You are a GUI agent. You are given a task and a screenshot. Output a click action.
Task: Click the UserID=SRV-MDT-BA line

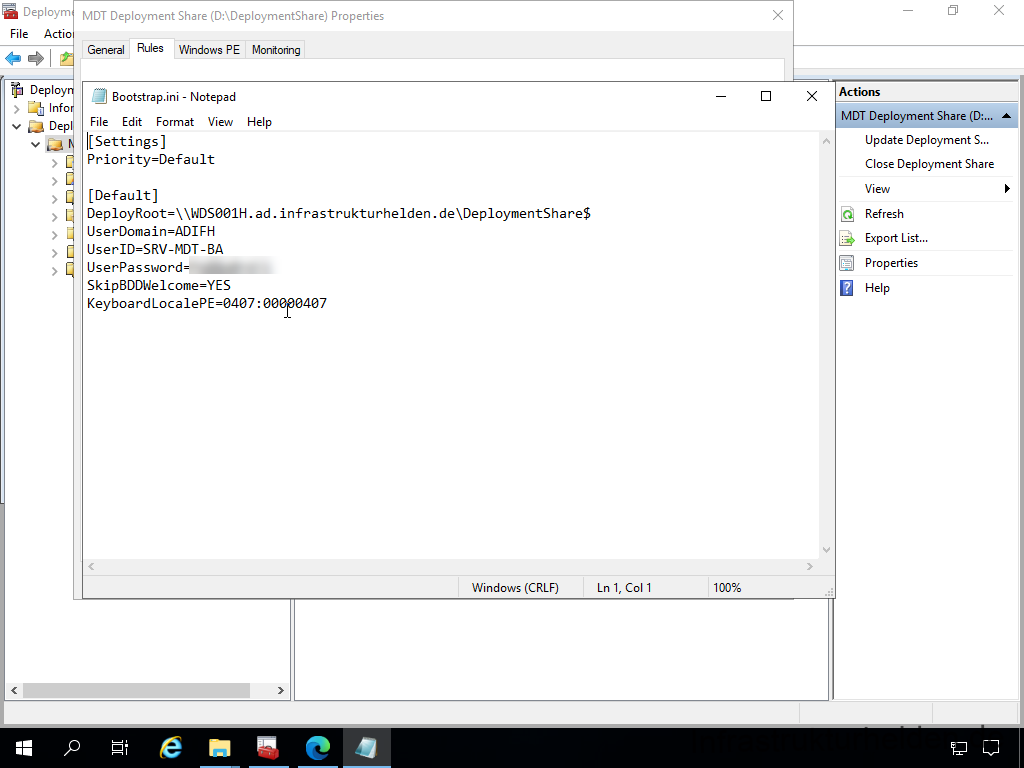pyautogui.click(x=155, y=249)
